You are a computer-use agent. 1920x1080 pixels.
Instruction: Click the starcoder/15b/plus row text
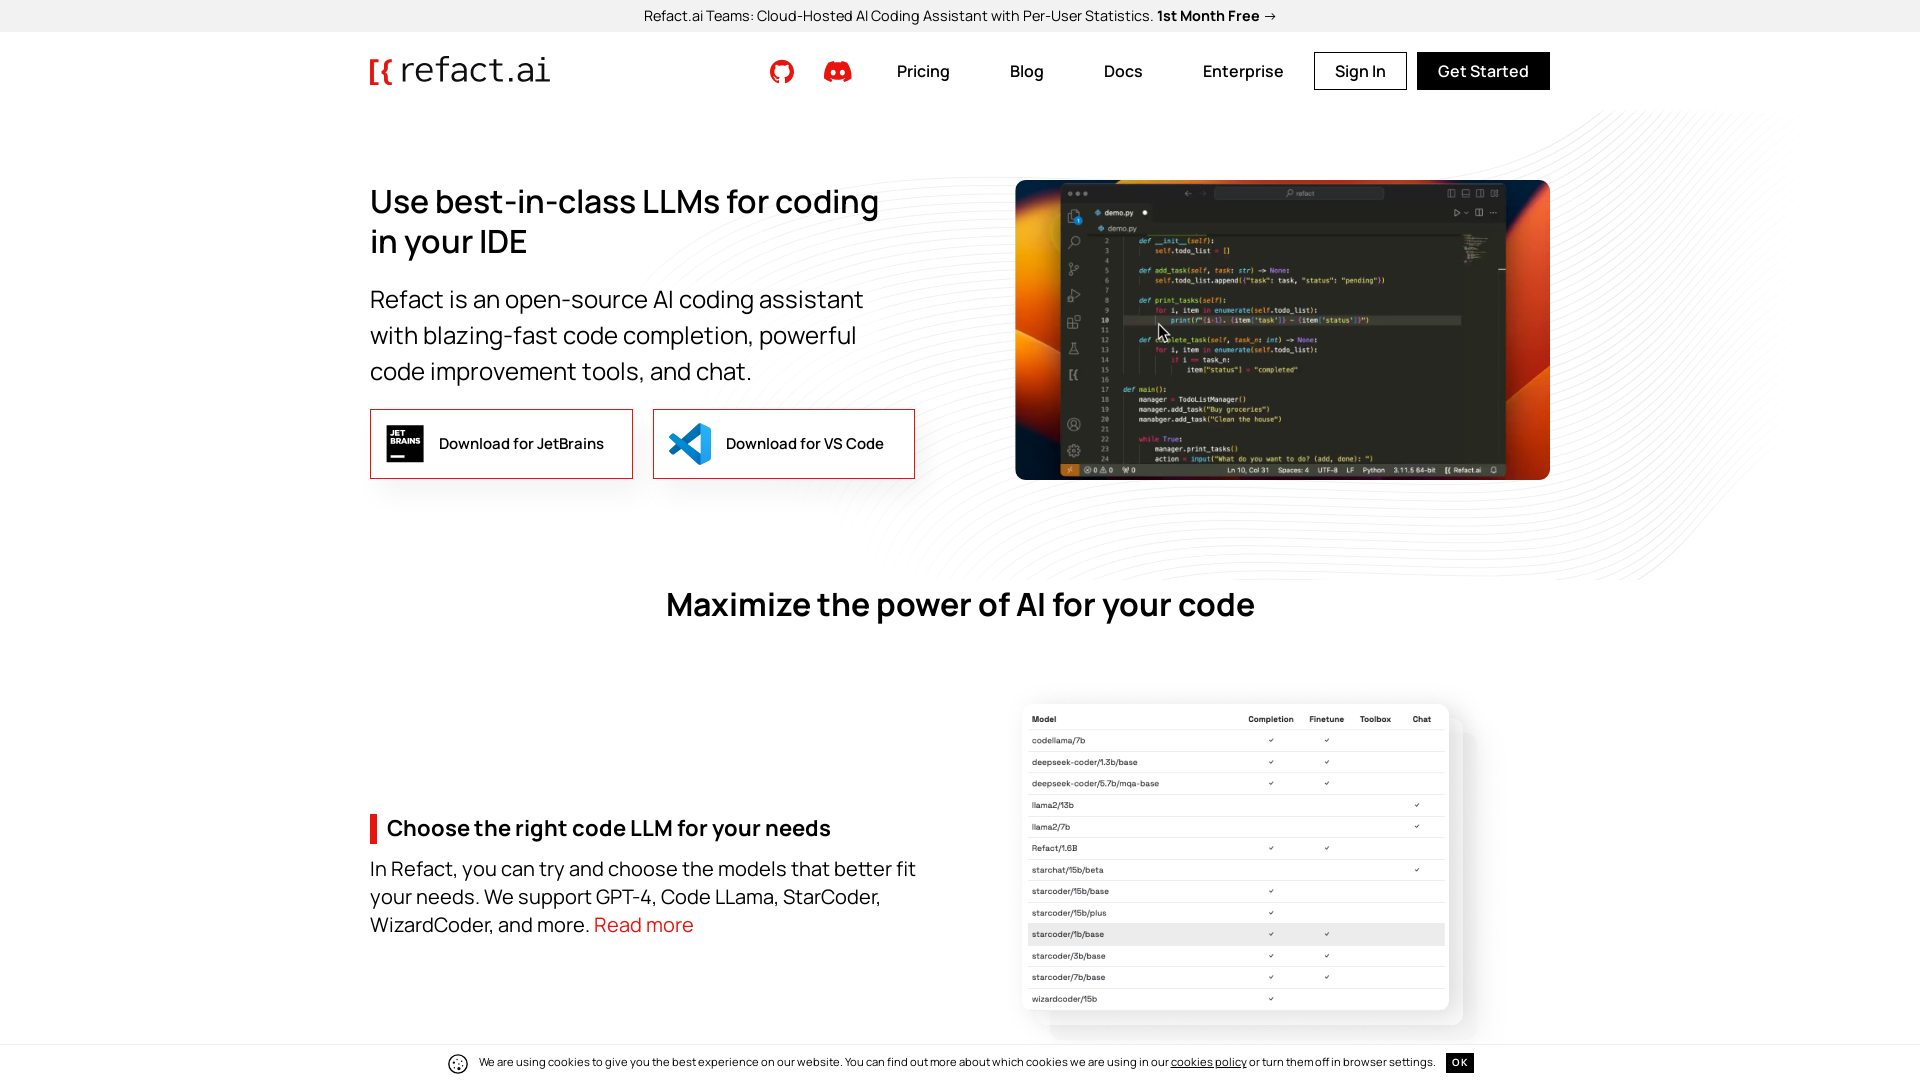(1069, 913)
